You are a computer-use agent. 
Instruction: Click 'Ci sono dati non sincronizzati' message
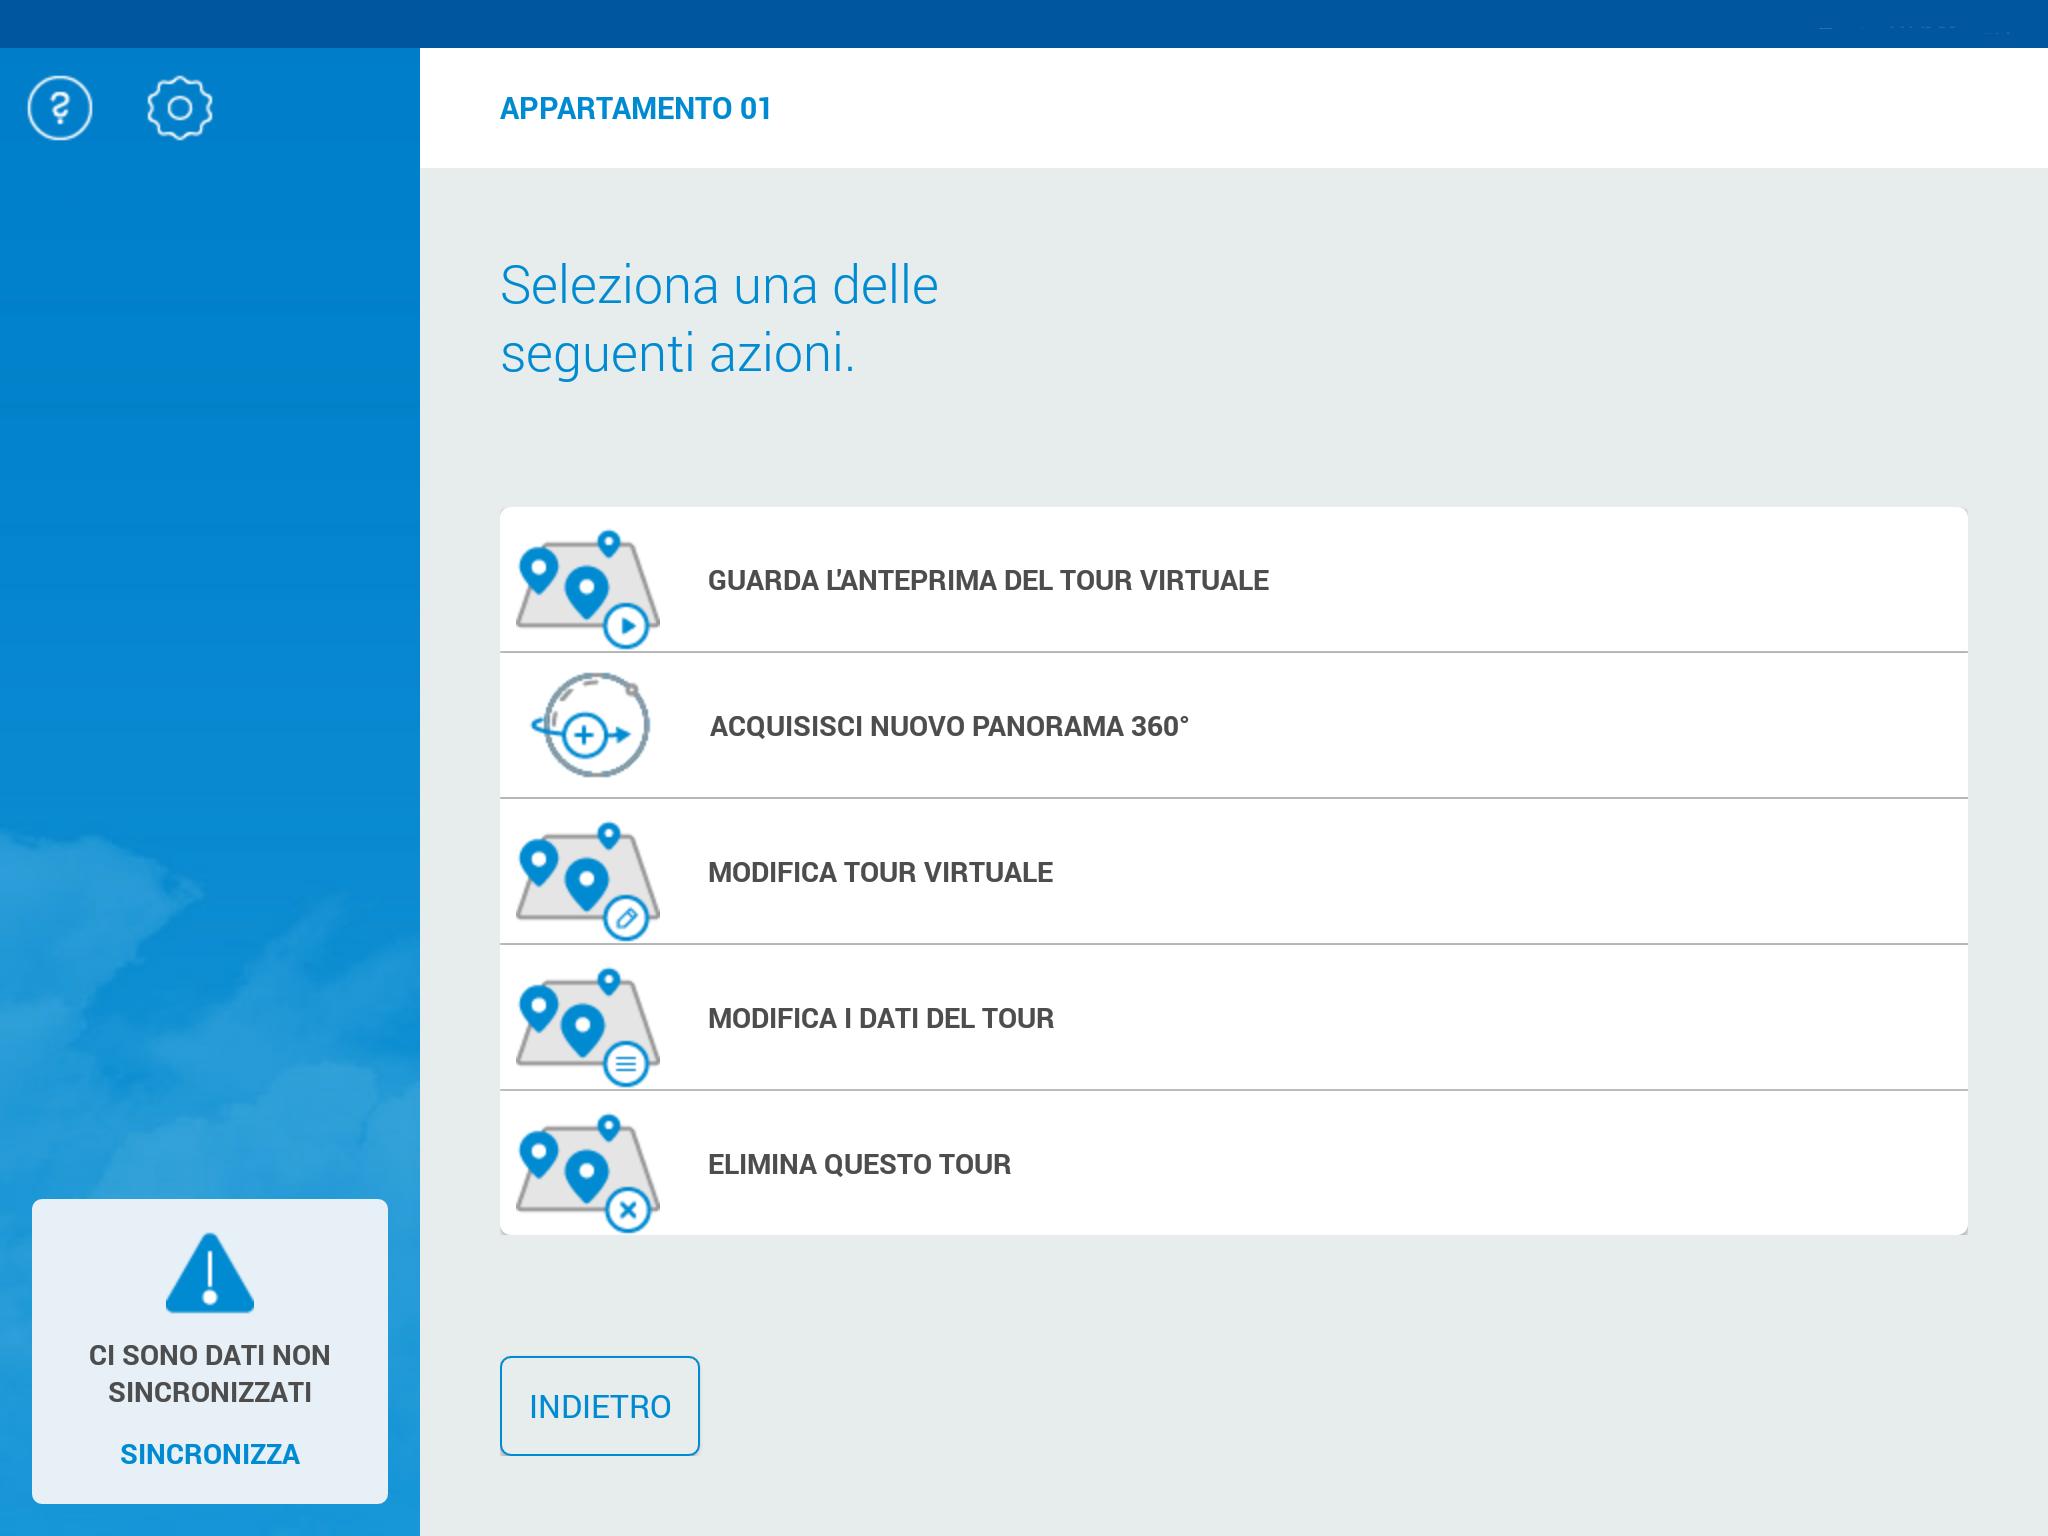point(210,1374)
